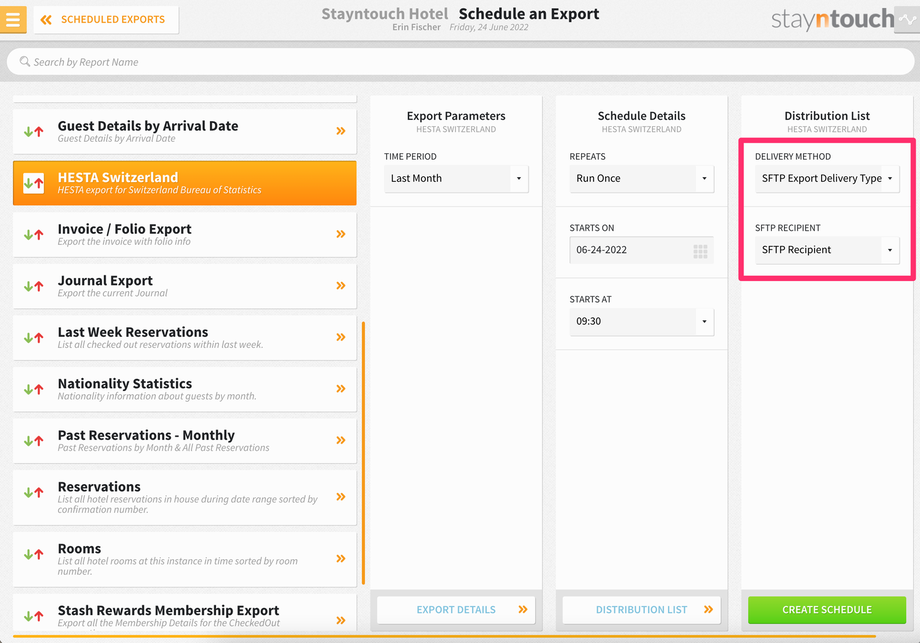Click the chevron on Stash Rewards Membership Export
920x643 pixels.
(x=341, y=620)
